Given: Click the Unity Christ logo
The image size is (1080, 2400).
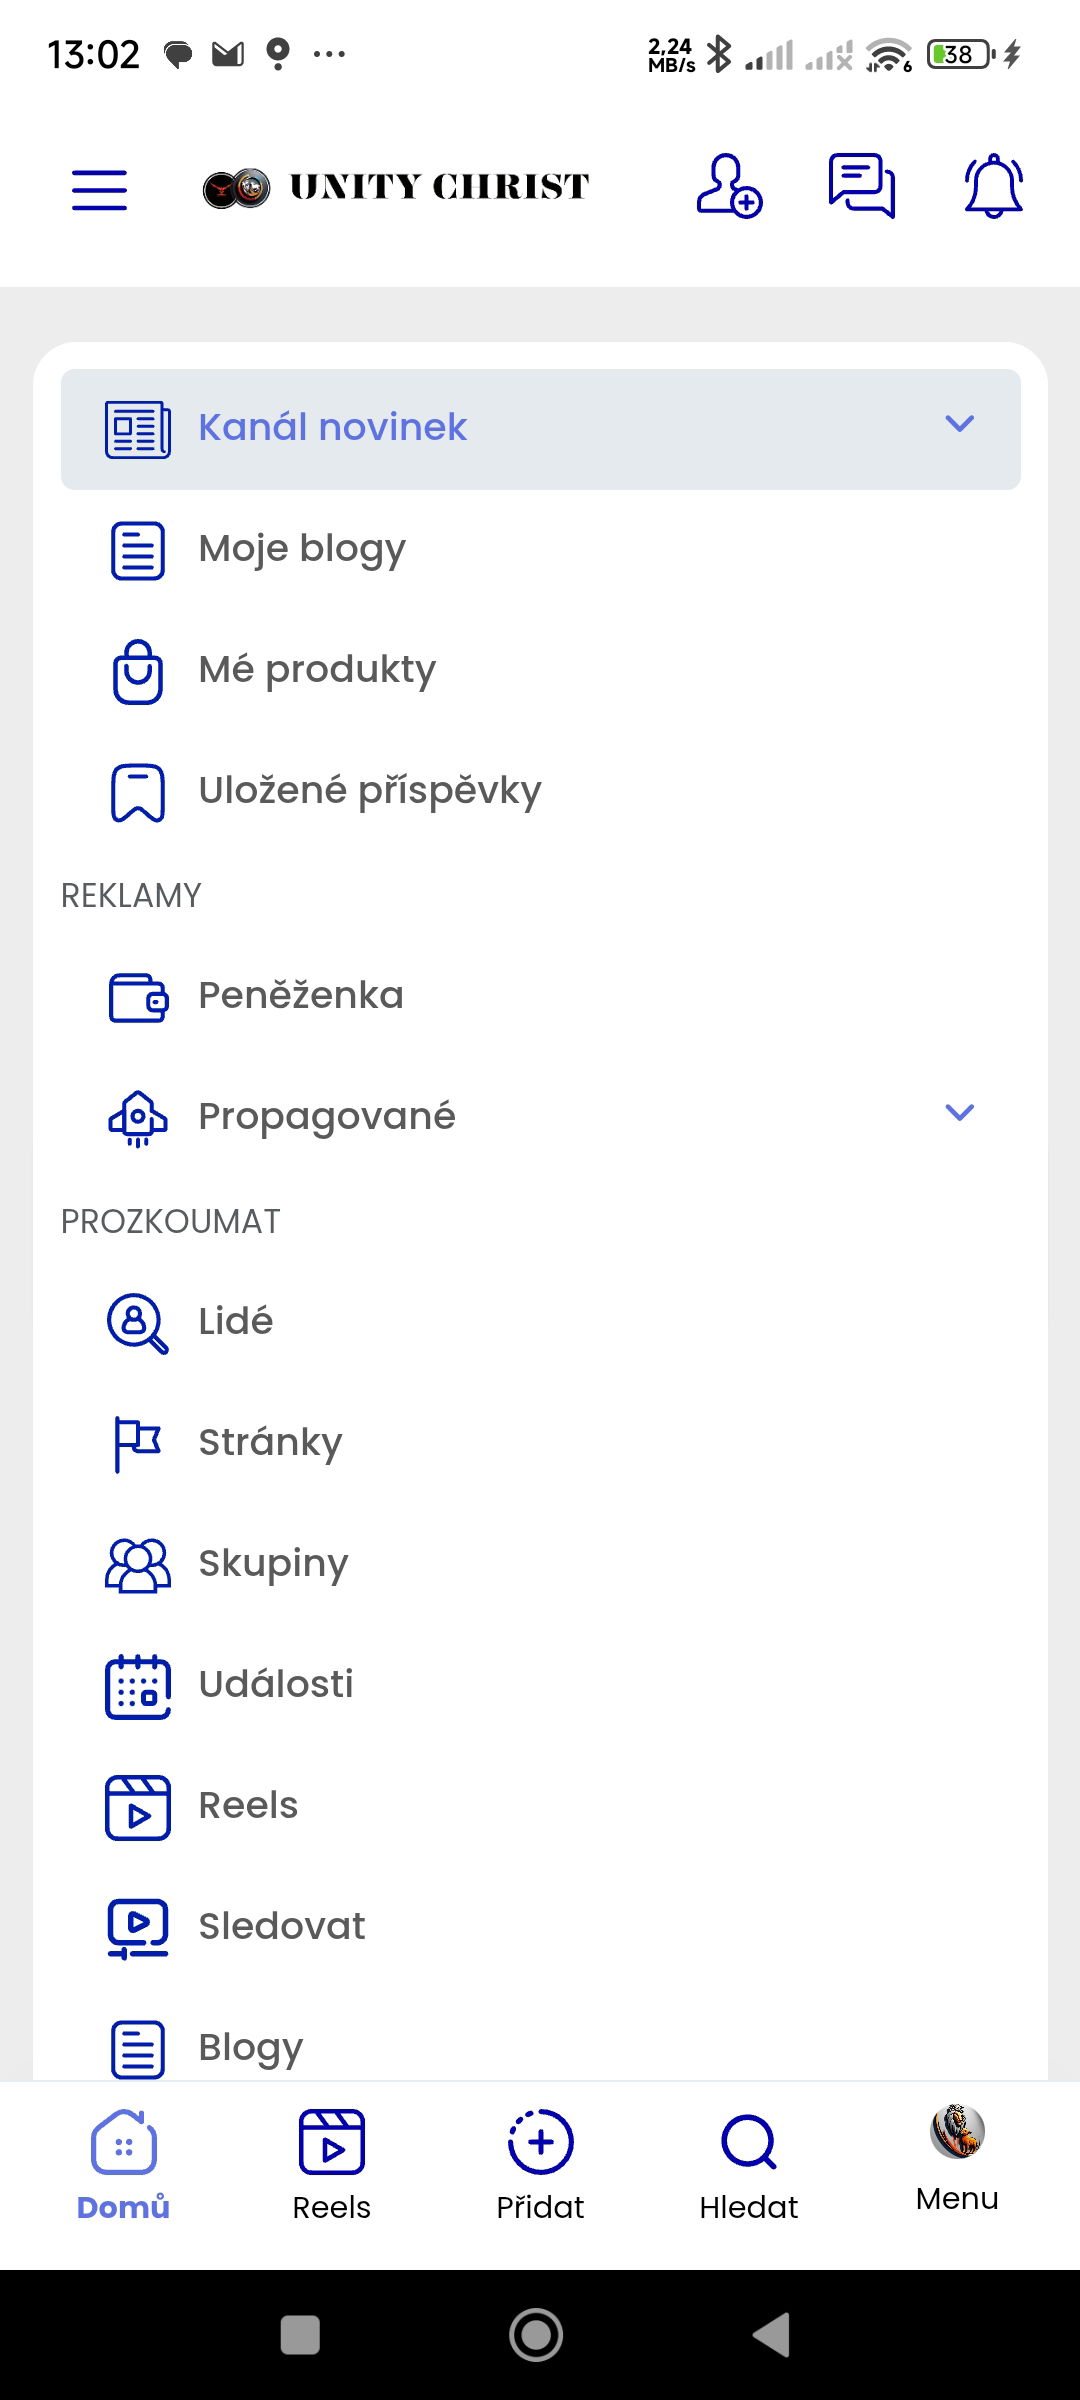Looking at the screenshot, I should click(396, 187).
